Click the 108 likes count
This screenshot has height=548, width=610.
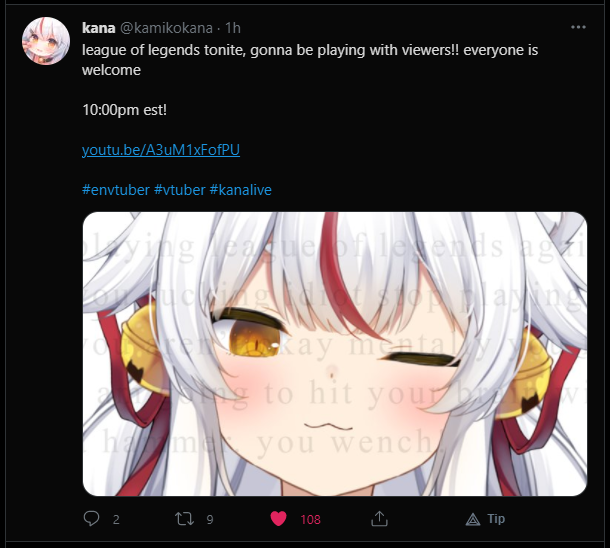pyautogui.click(x=310, y=519)
